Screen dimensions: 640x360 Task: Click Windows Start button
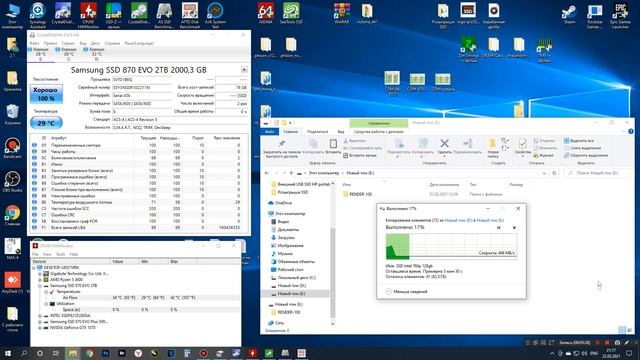tap(8, 353)
